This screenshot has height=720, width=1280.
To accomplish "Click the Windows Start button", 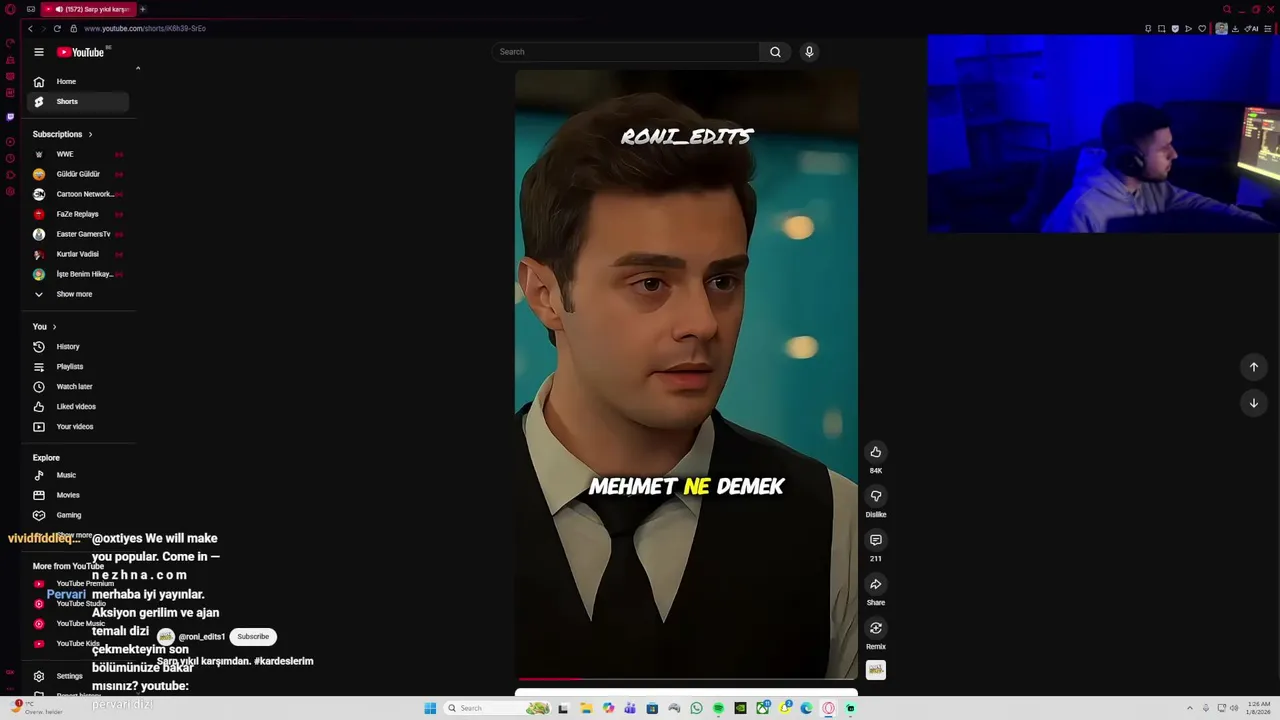I will click(430, 708).
